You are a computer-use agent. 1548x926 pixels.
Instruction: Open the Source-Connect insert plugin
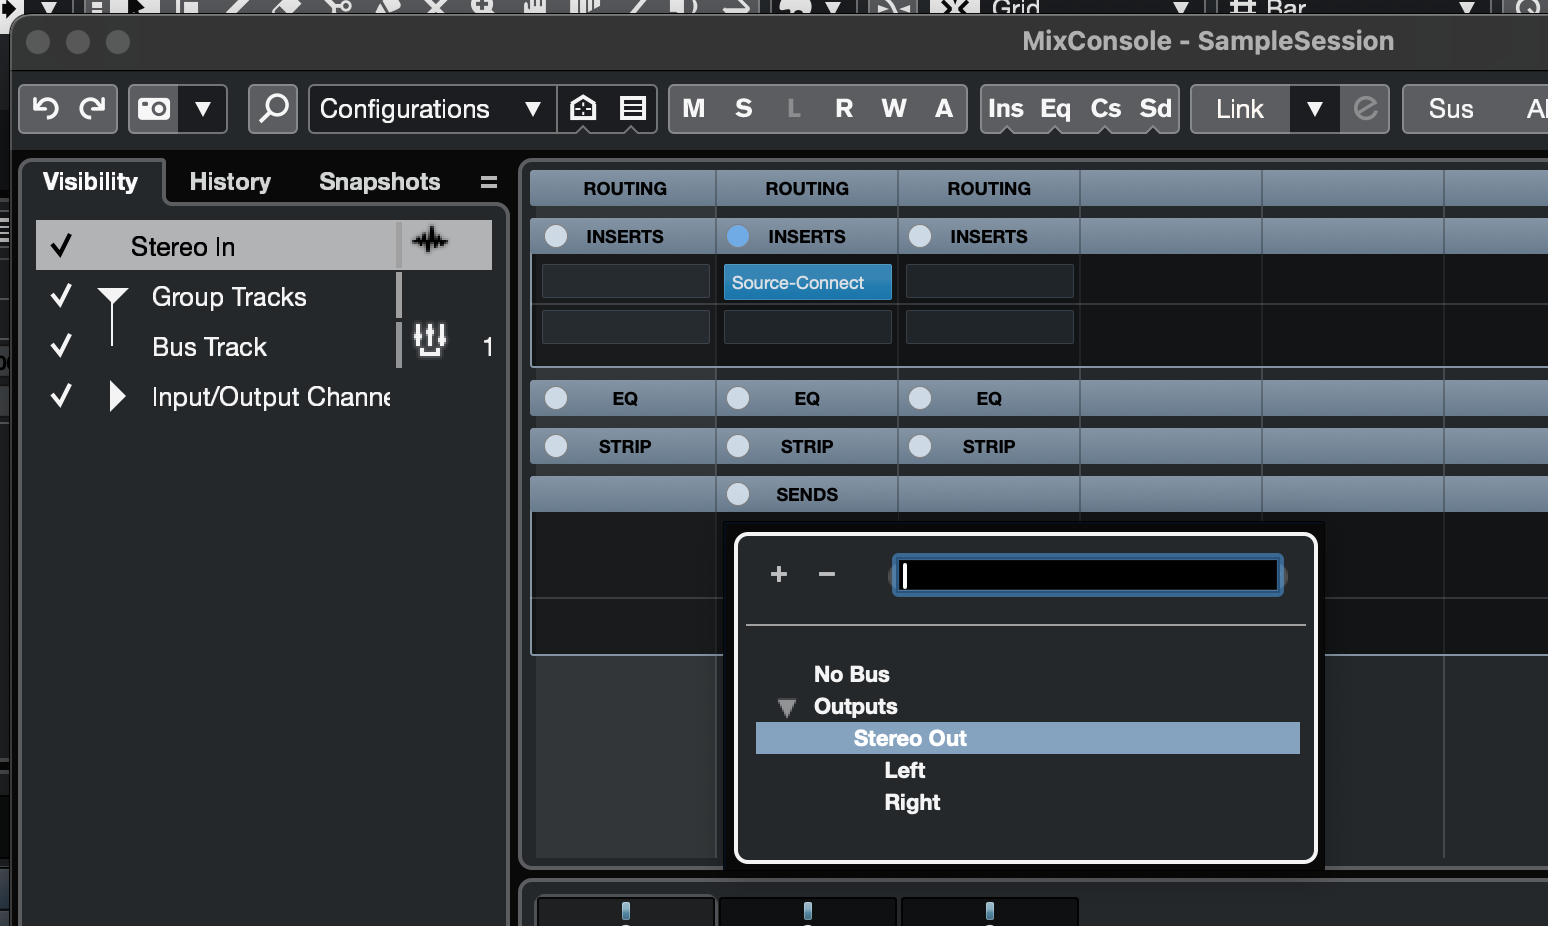(x=807, y=283)
